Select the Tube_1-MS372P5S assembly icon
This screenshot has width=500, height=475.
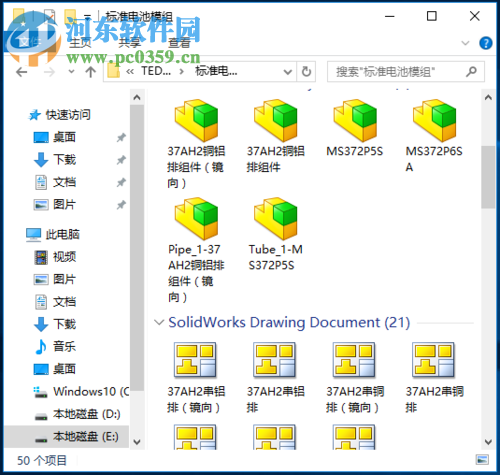point(276,218)
